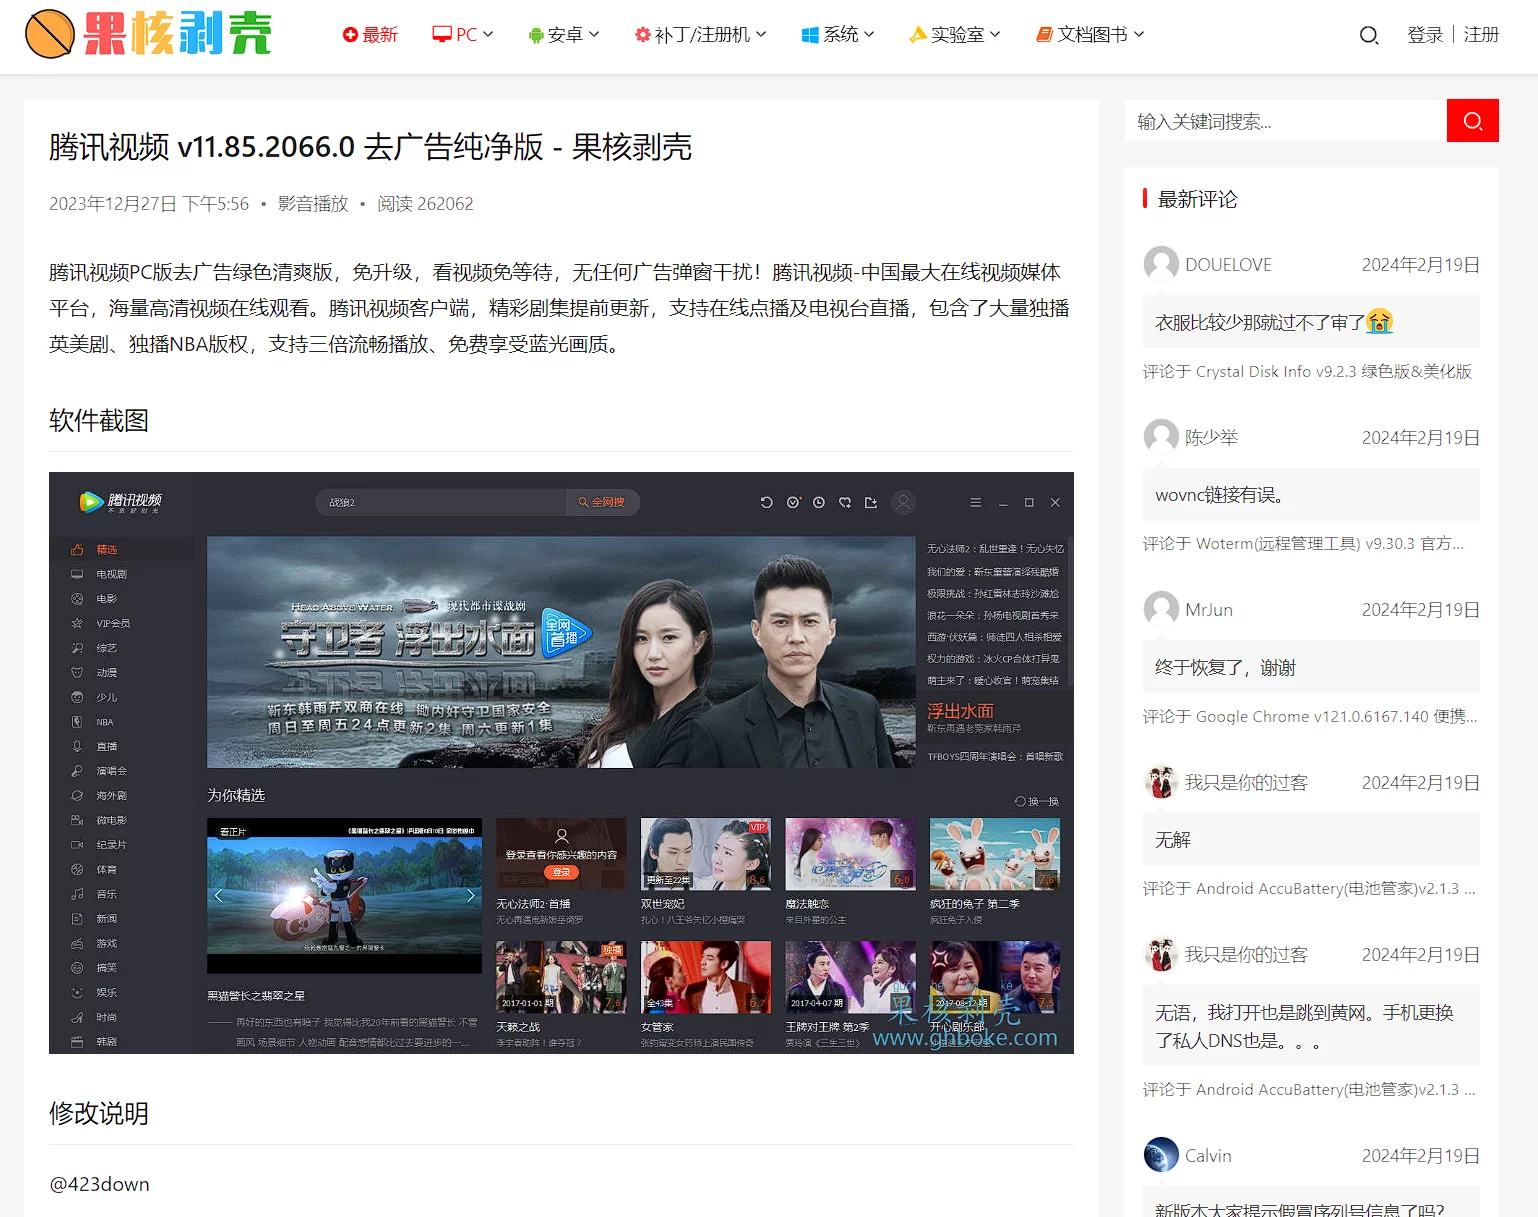Go to the 最新 menu item
Screen dimensions: 1538x1217
[x=370, y=35]
